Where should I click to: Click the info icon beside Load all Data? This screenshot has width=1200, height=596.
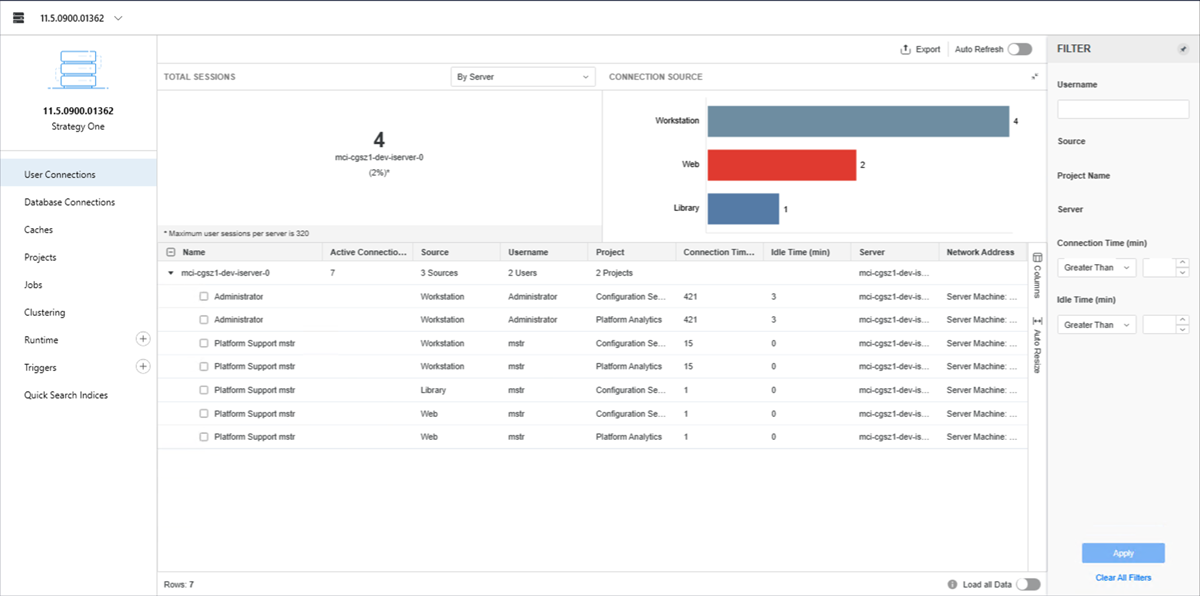coord(952,584)
